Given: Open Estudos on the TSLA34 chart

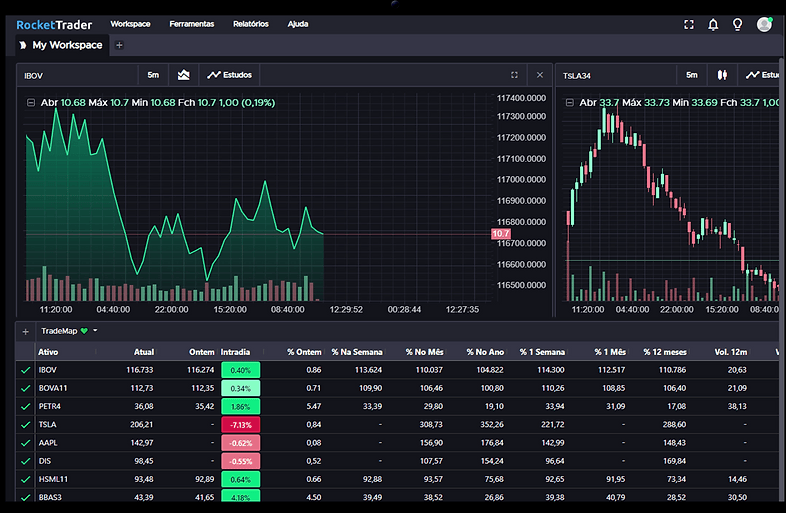Looking at the screenshot, I should click(762, 75).
